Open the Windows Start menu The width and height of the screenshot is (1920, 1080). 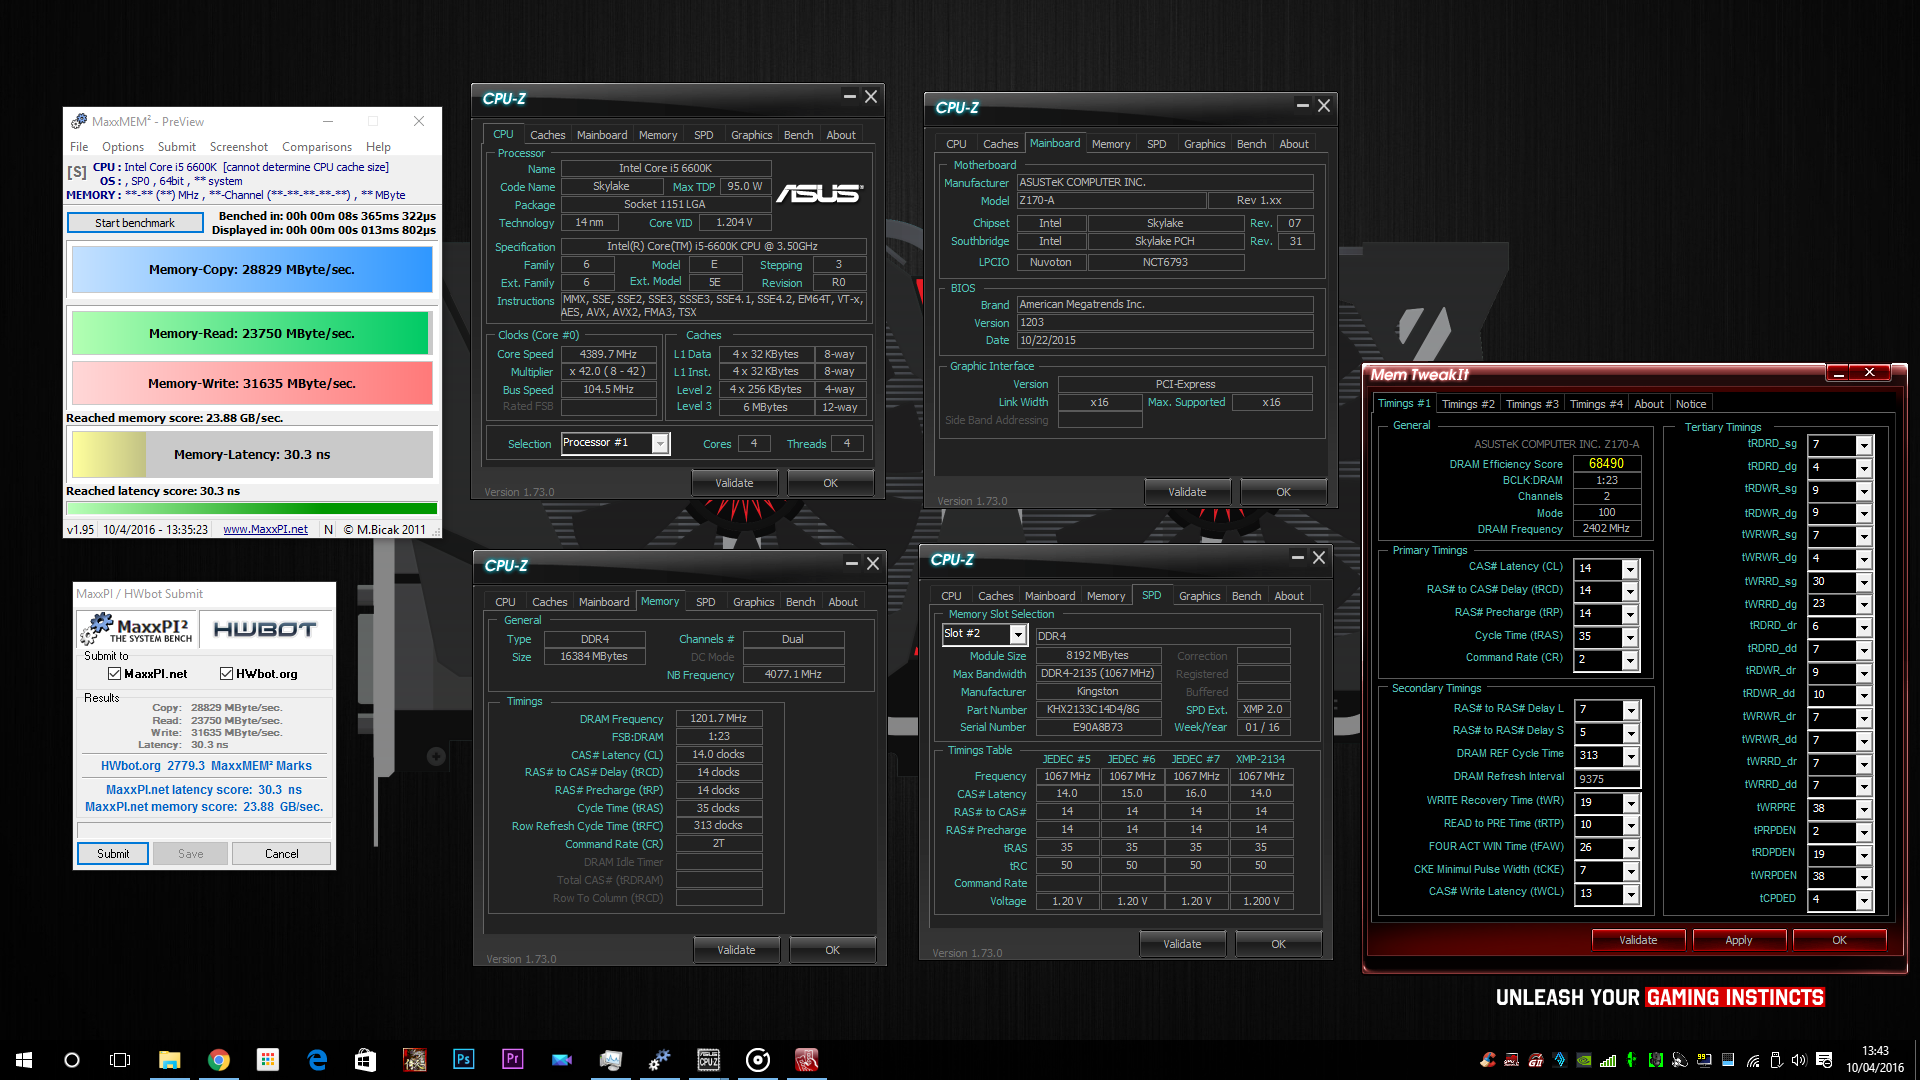point(24,1060)
